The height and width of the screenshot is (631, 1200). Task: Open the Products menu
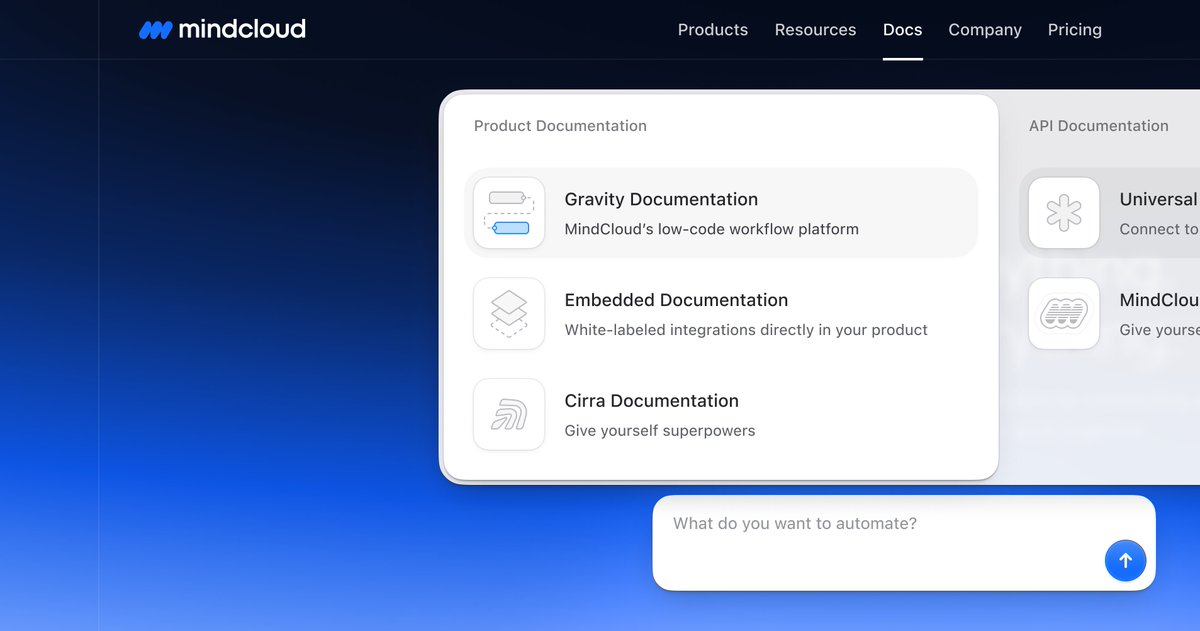[x=713, y=30]
